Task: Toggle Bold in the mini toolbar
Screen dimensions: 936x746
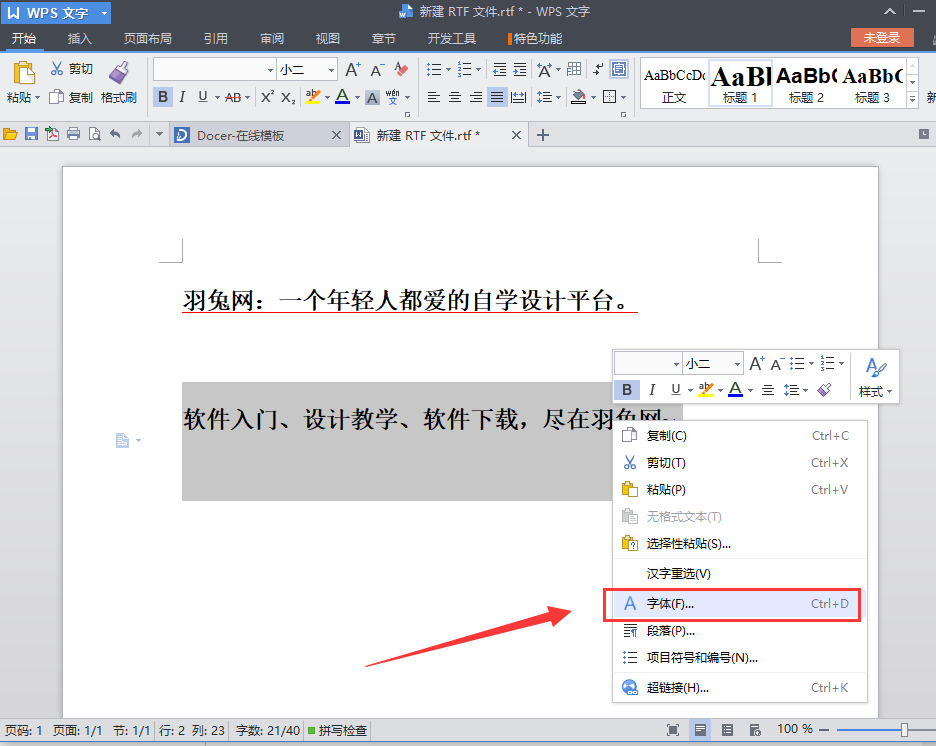Action: pyautogui.click(x=627, y=390)
